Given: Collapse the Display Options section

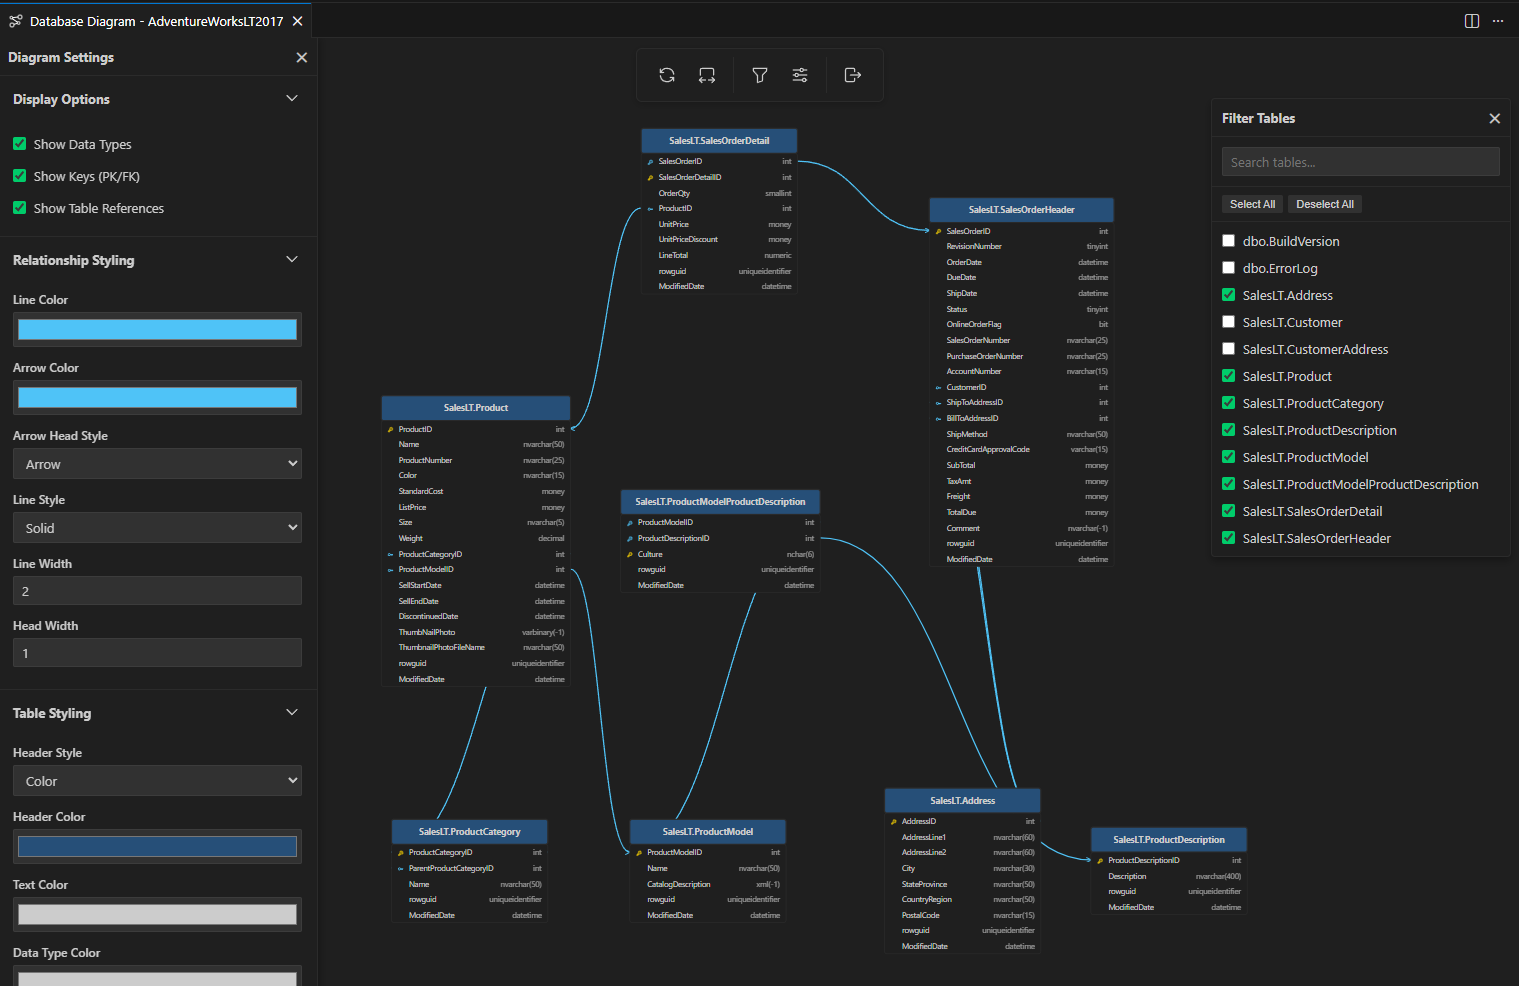Looking at the screenshot, I should [292, 99].
